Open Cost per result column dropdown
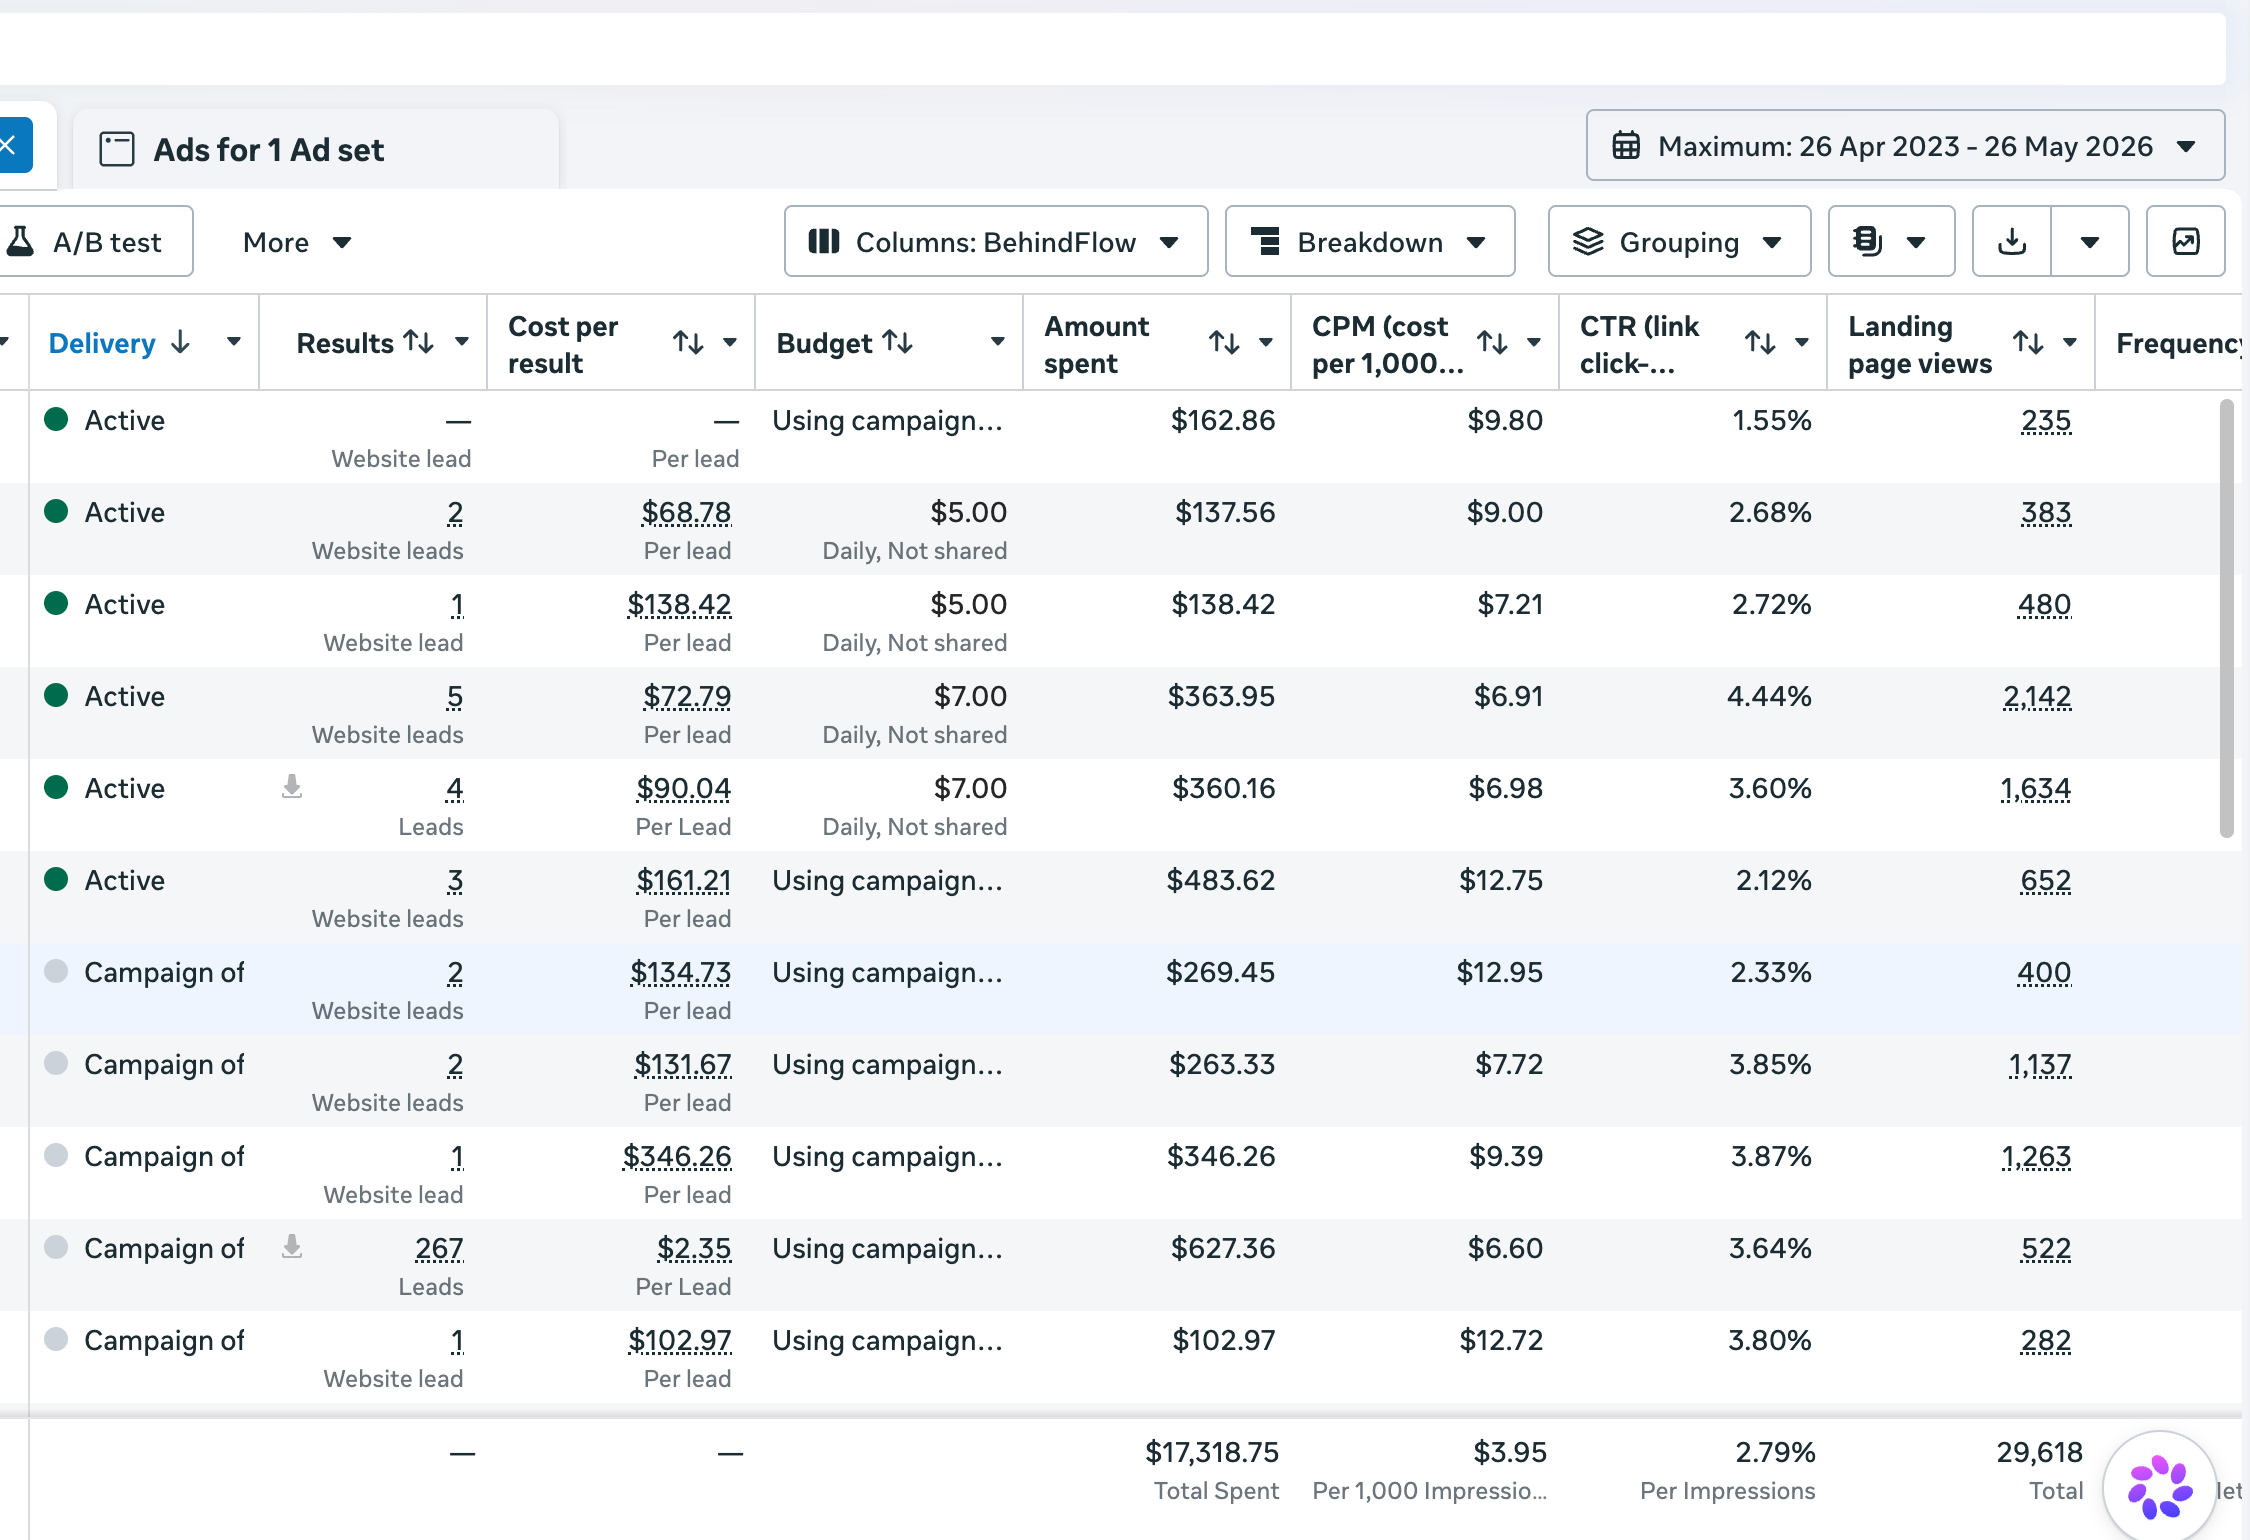The width and height of the screenshot is (2250, 1540). 730,342
